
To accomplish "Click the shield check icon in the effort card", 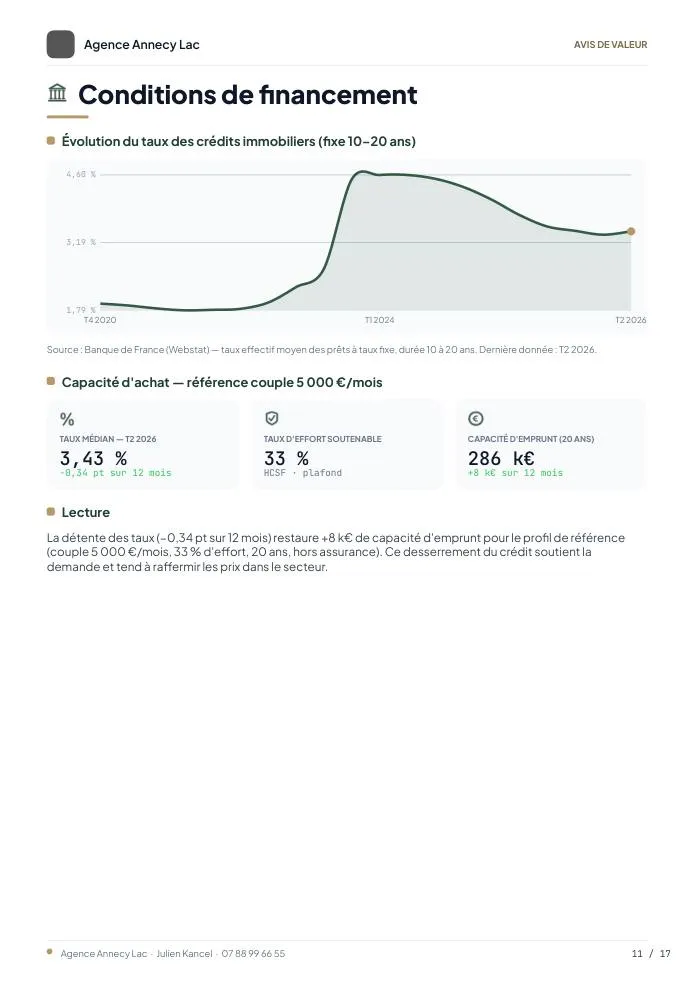I will coord(272,418).
